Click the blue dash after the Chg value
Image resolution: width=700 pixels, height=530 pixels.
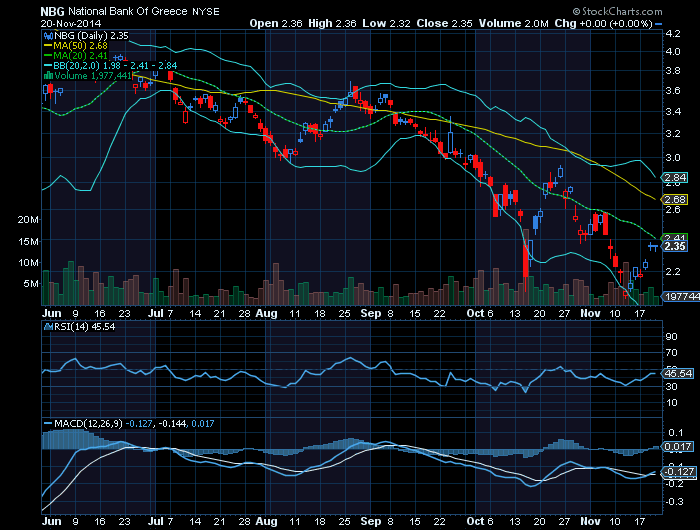(x=658, y=24)
